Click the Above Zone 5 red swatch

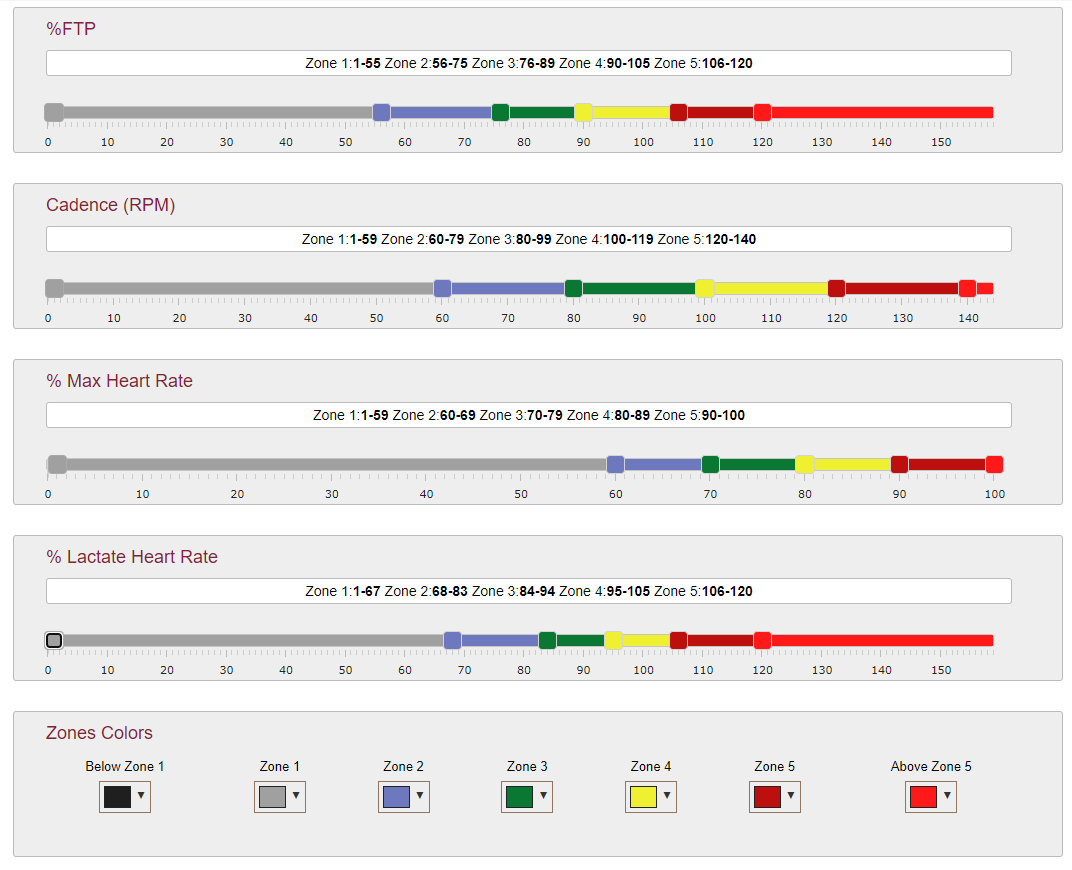point(923,797)
